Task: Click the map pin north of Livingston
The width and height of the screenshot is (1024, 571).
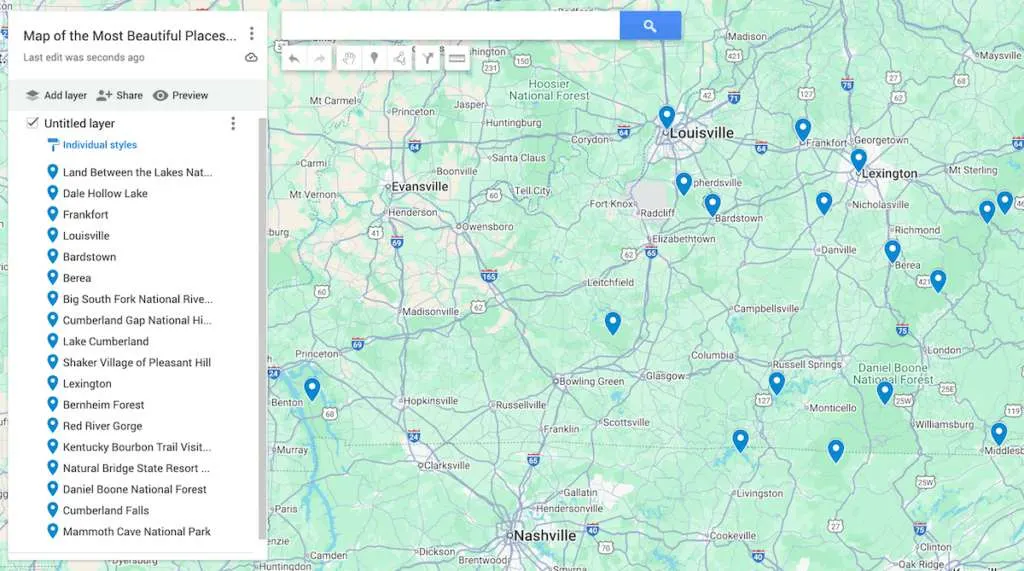Action: pos(740,440)
